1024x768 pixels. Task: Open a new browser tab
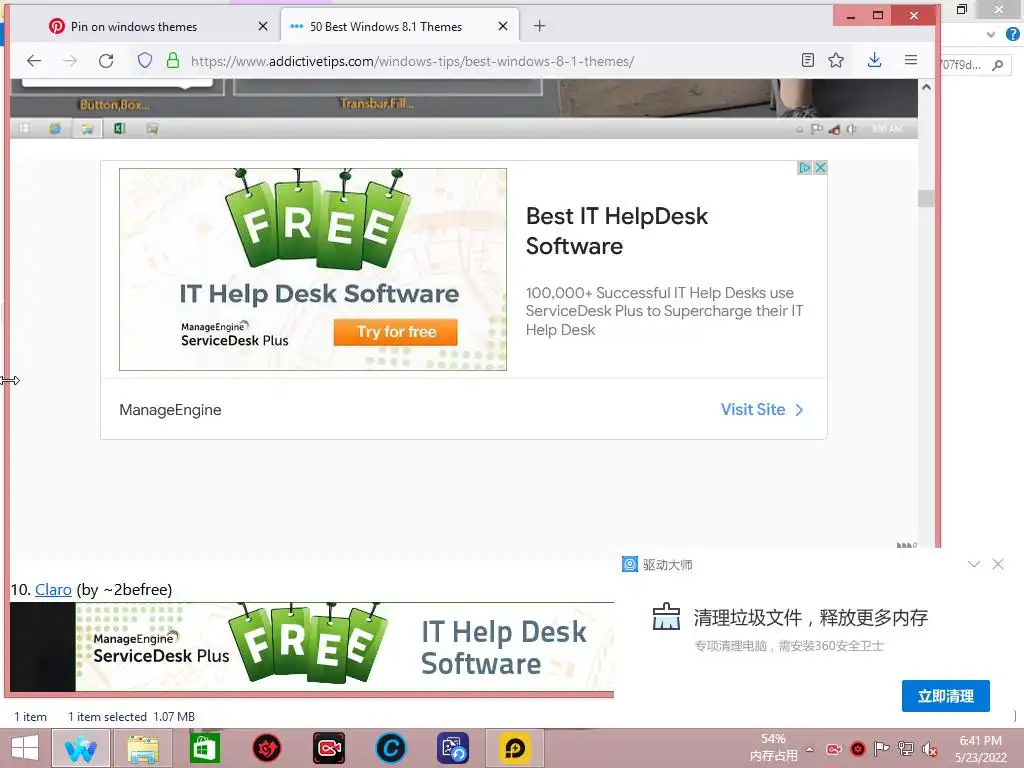pyautogui.click(x=539, y=26)
